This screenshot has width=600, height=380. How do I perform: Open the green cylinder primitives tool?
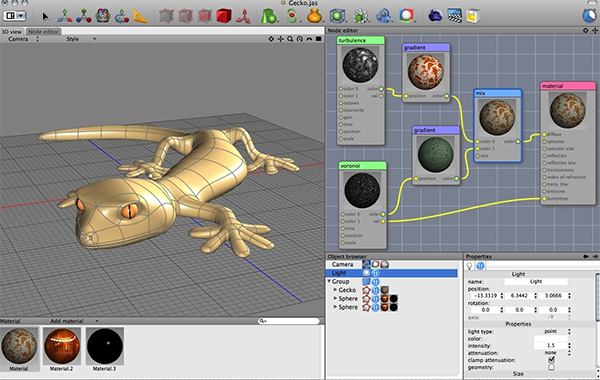coord(269,16)
